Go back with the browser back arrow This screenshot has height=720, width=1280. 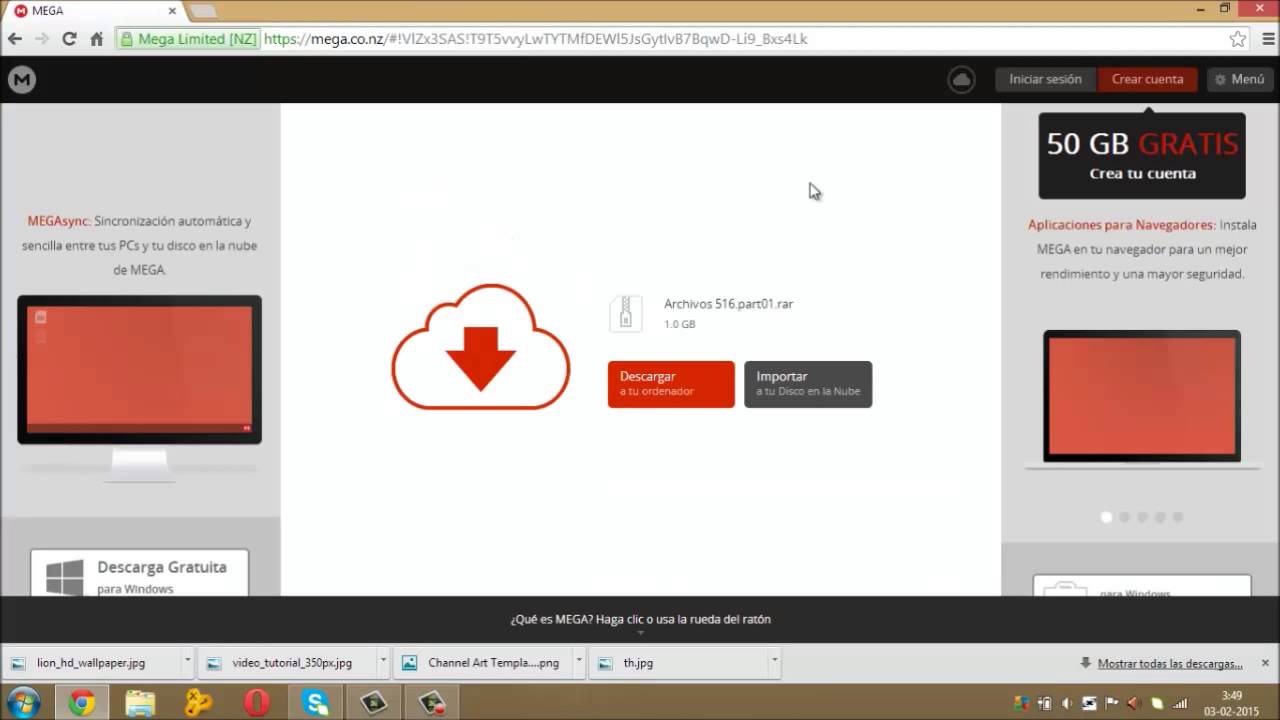15,39
